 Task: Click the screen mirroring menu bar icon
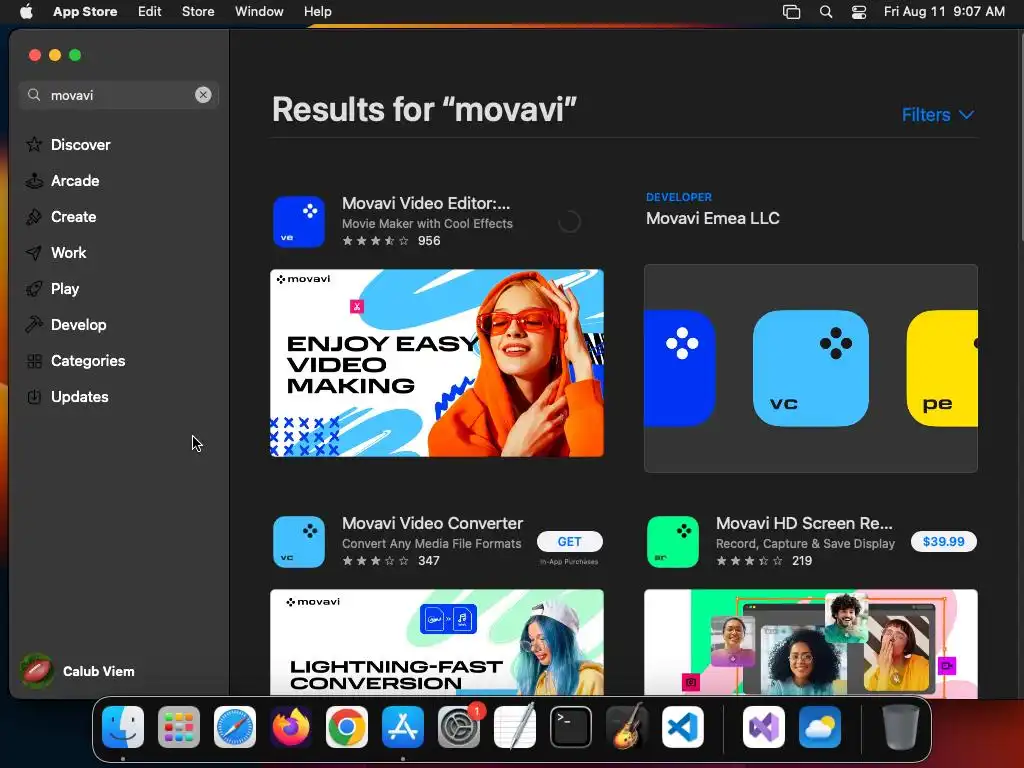click(x=792, y=12)
